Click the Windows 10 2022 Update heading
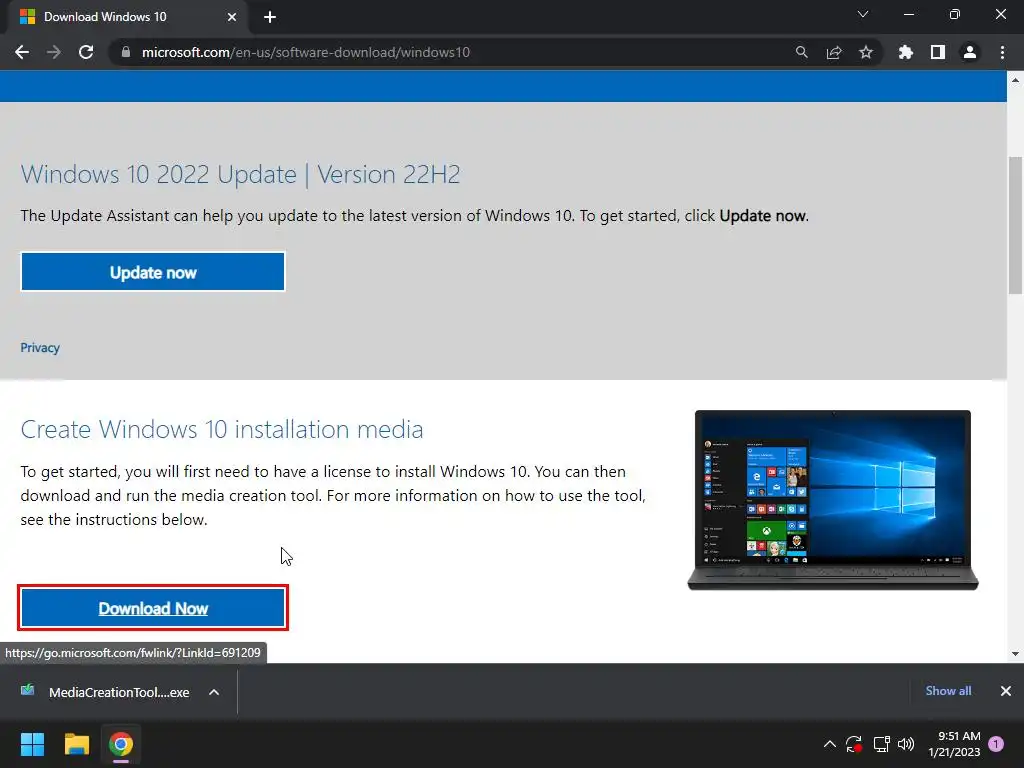1024x768 pixels. [x=240, y=174]
